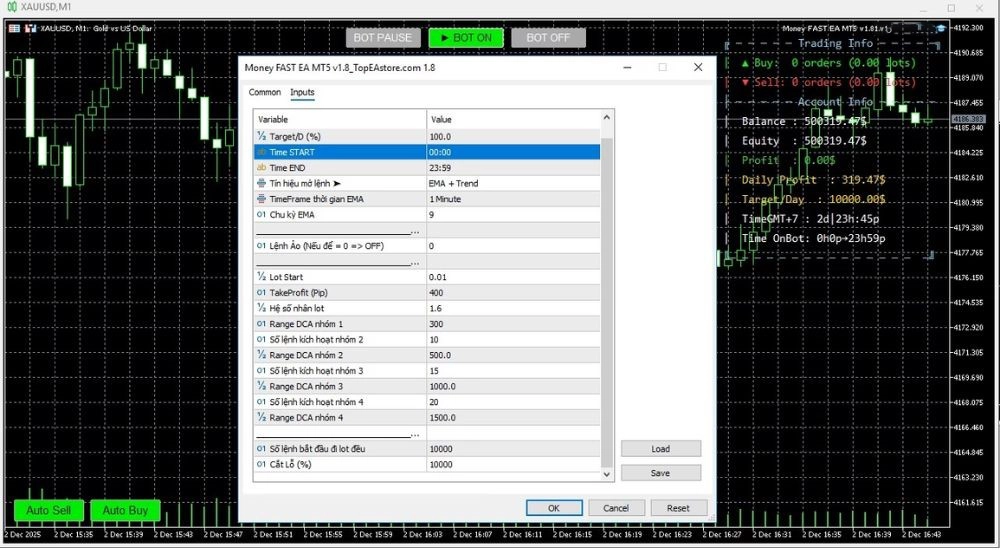Click the enum icon beside Tín hiệu mở lệnh

pyautogui.click(x=262, y=184)
